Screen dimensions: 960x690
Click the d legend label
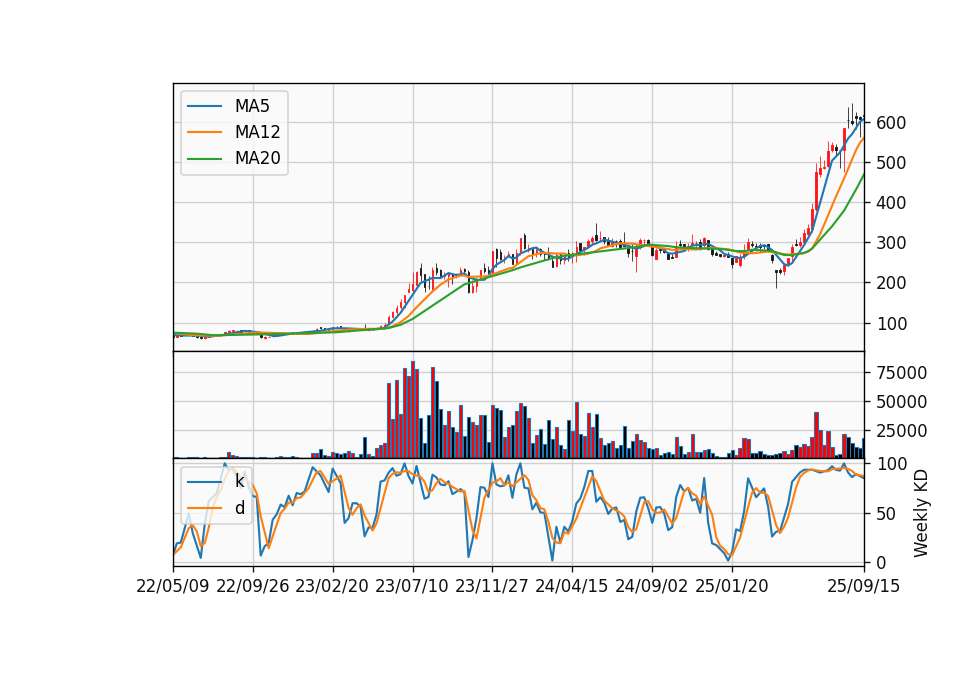[x=240, y=508]
